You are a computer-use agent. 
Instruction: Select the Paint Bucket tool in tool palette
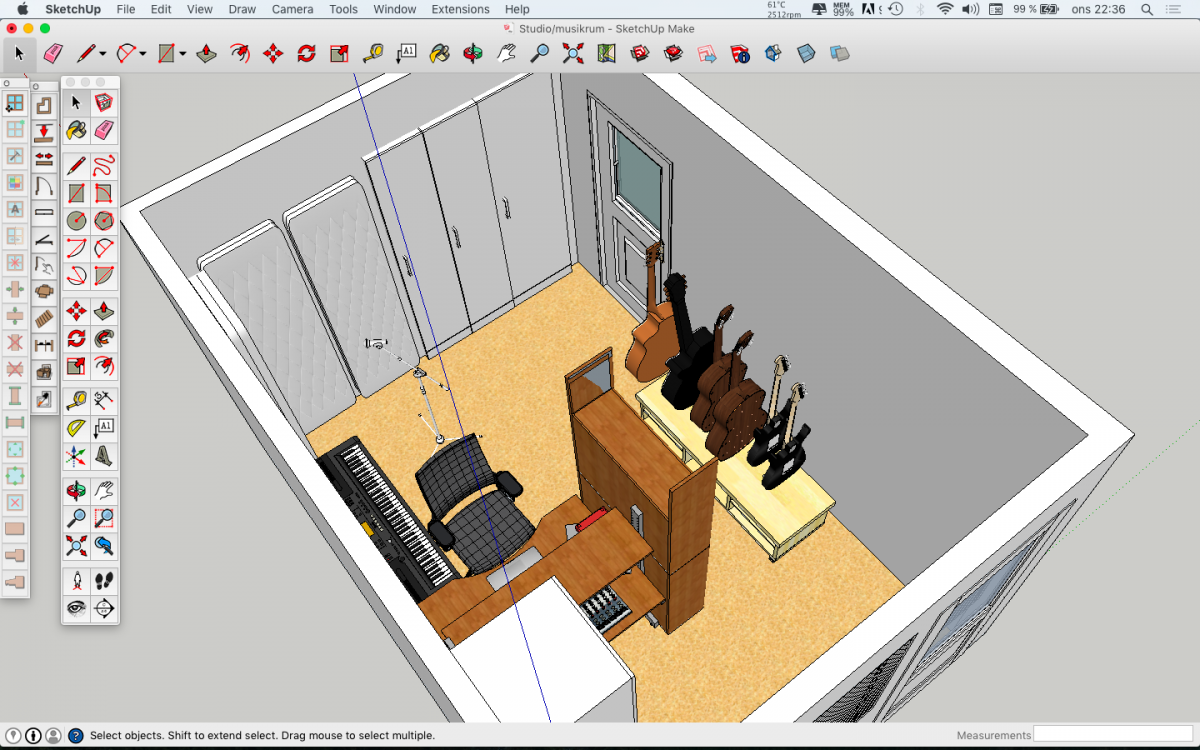pyautogui.click(x=76, y=130)
